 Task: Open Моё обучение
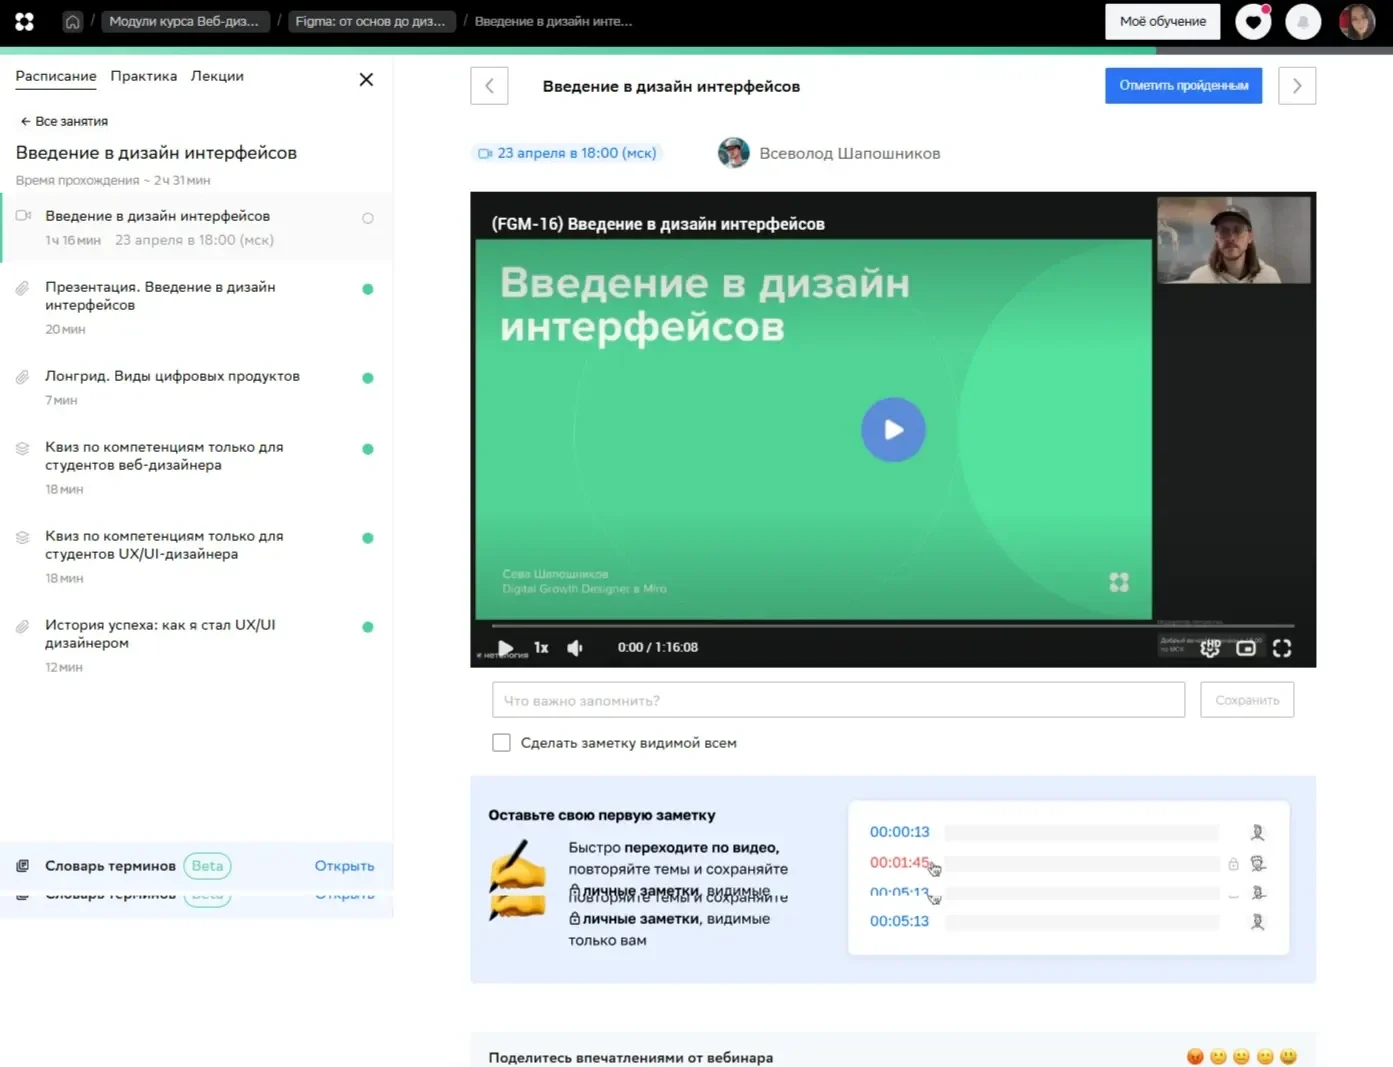[1162, 21]
